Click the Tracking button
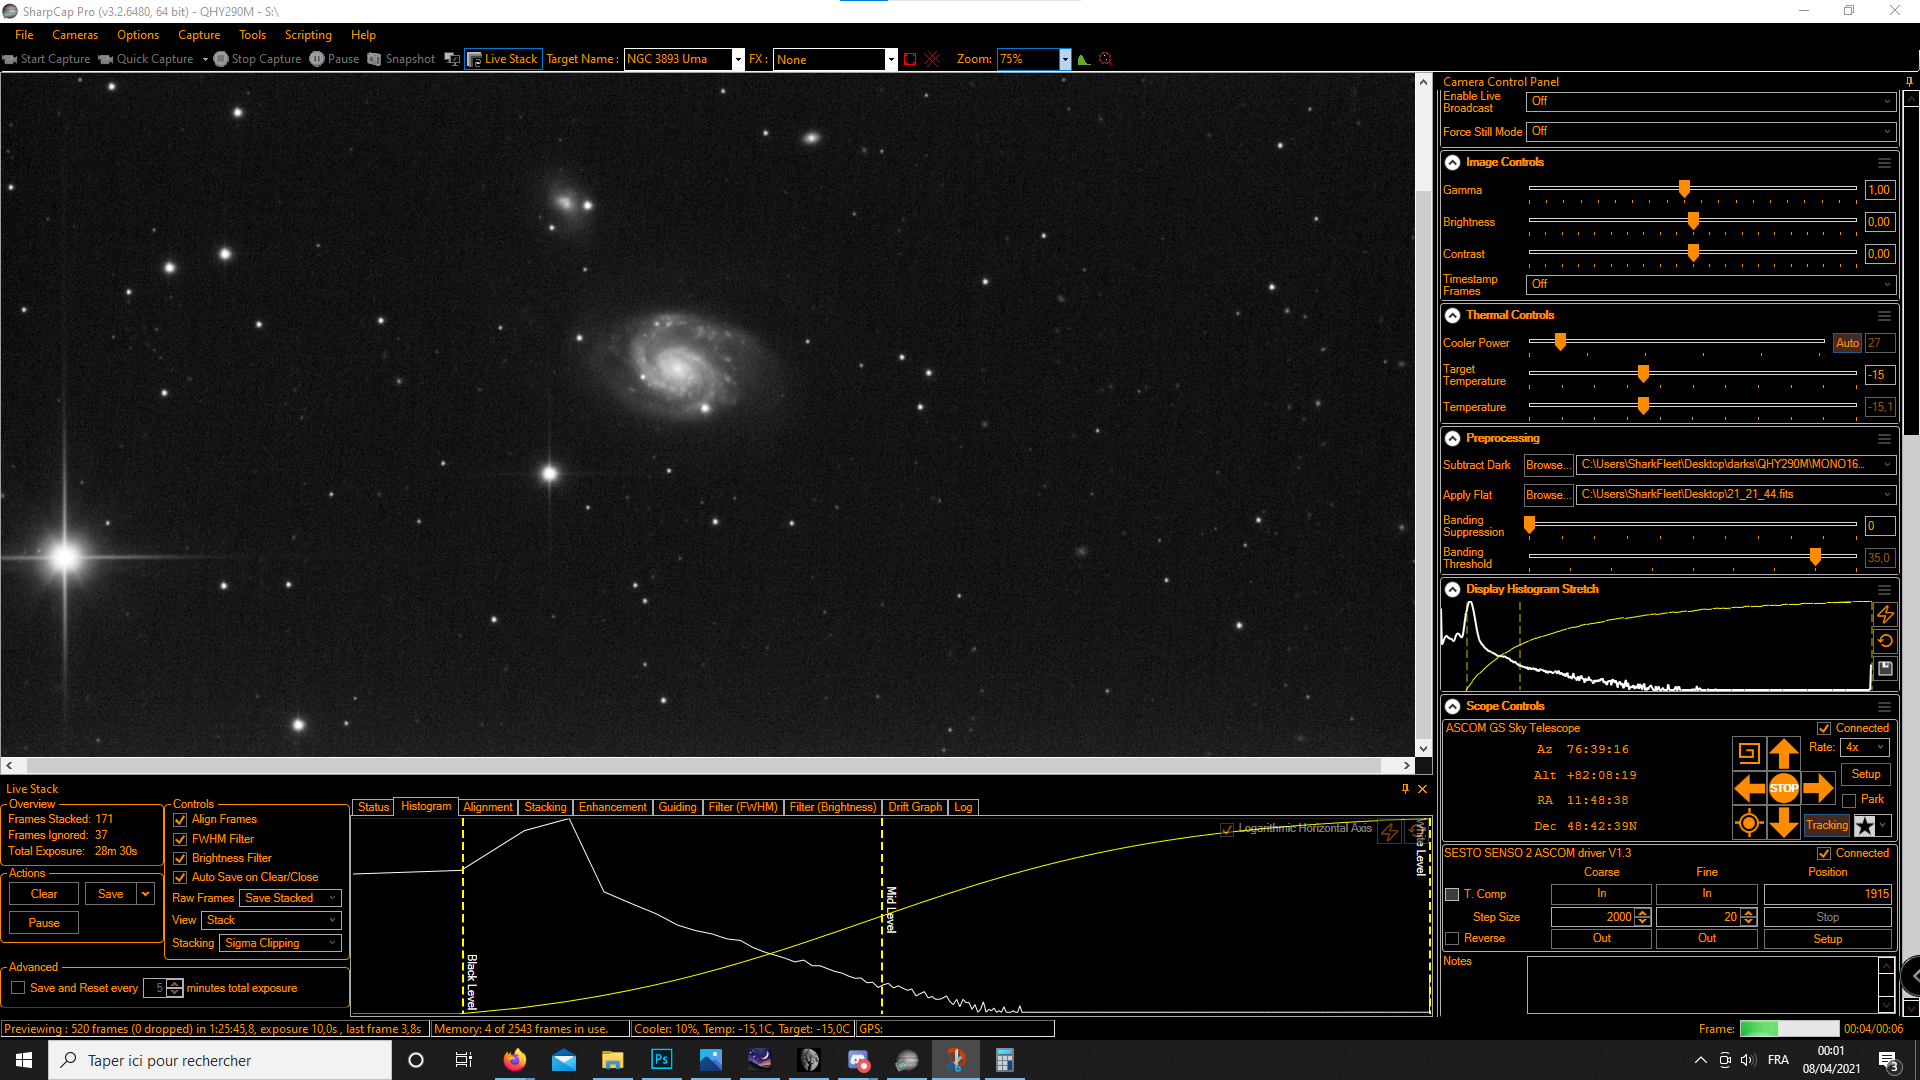 click(1826, 825)
